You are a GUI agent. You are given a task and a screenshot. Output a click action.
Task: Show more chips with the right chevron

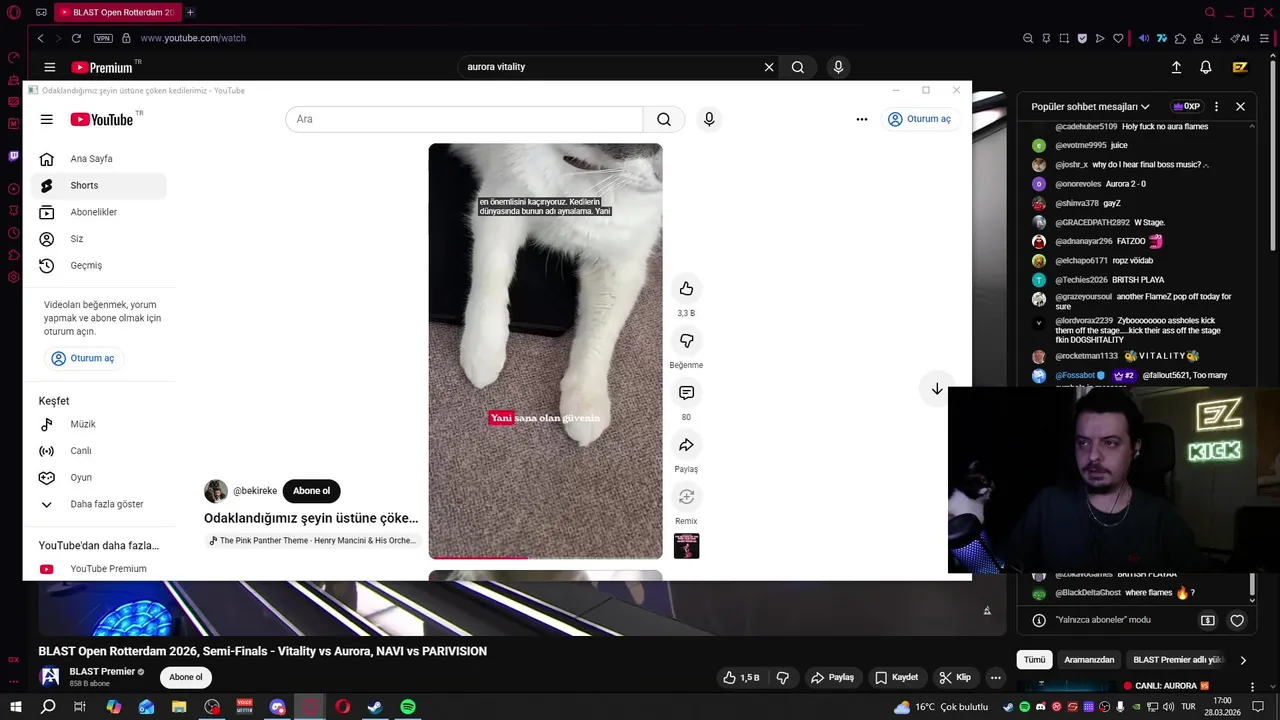[1243, 660]
